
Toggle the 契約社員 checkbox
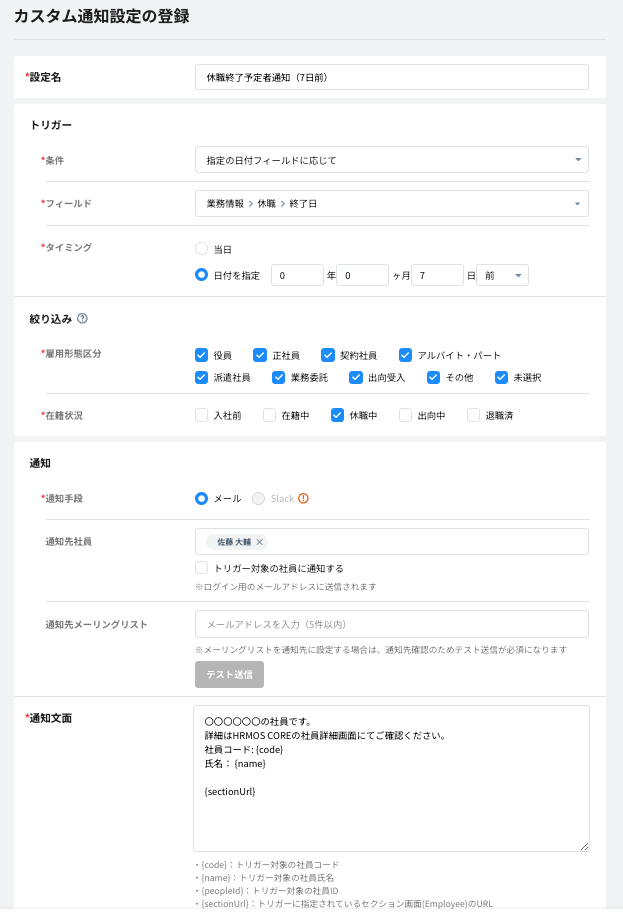coord(327,355)
